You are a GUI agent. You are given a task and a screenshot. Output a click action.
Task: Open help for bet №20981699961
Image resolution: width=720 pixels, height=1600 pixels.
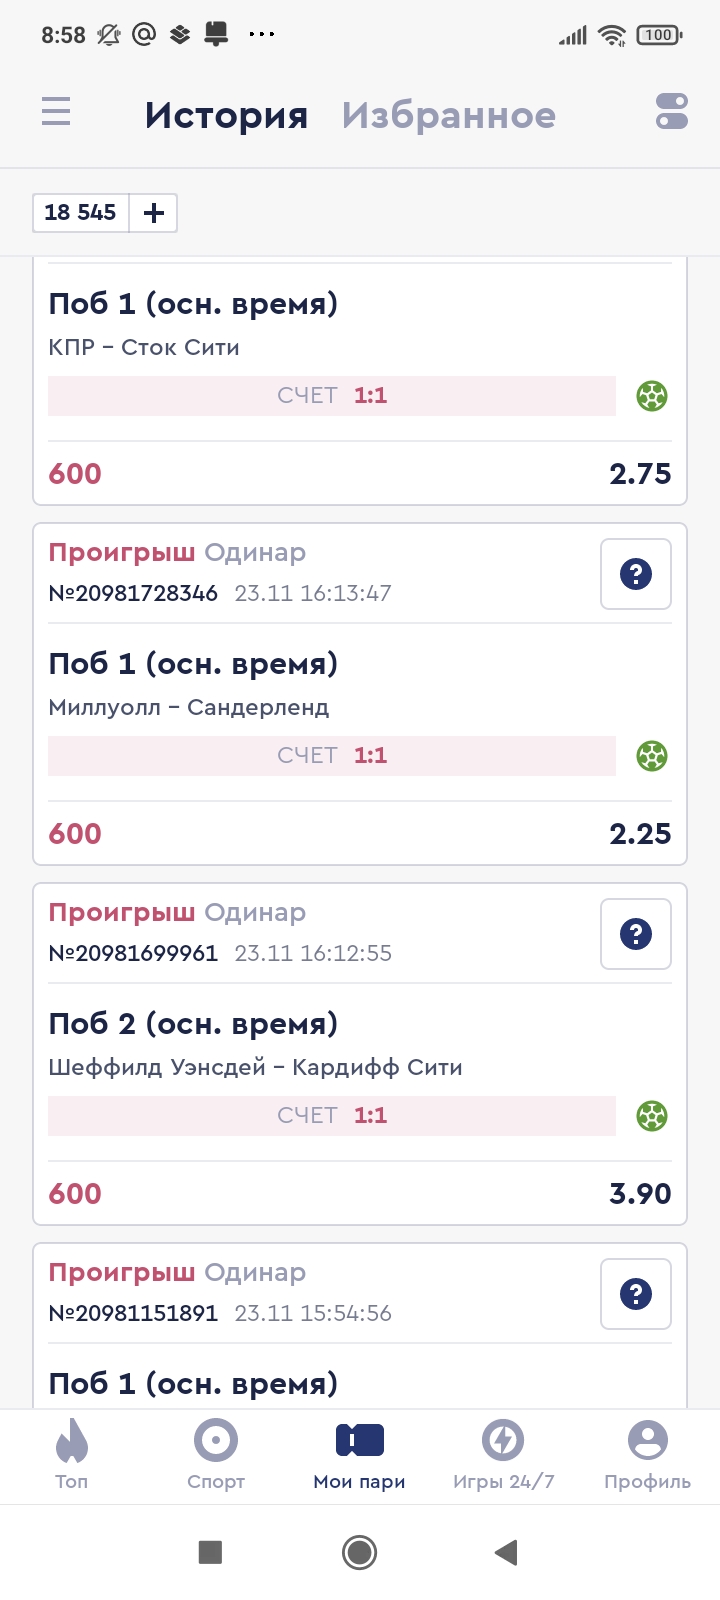636,934
